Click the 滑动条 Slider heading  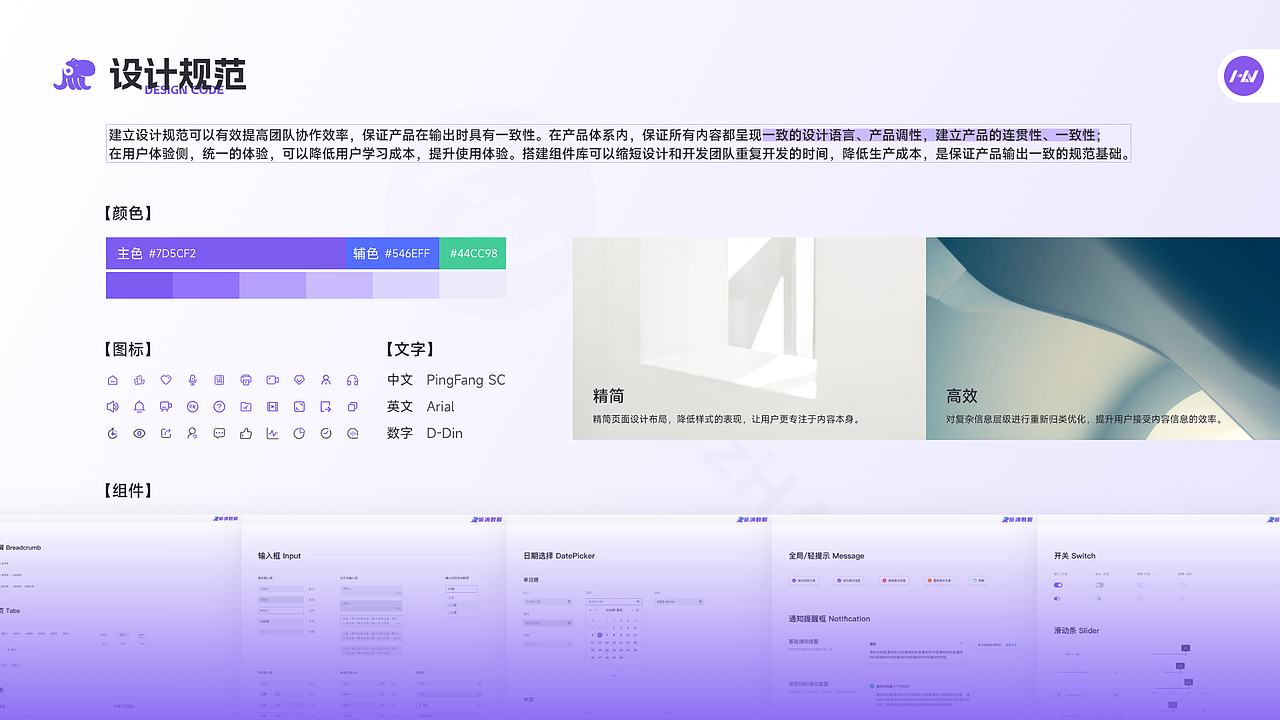pyautogui.click(x=1076, y=631)
